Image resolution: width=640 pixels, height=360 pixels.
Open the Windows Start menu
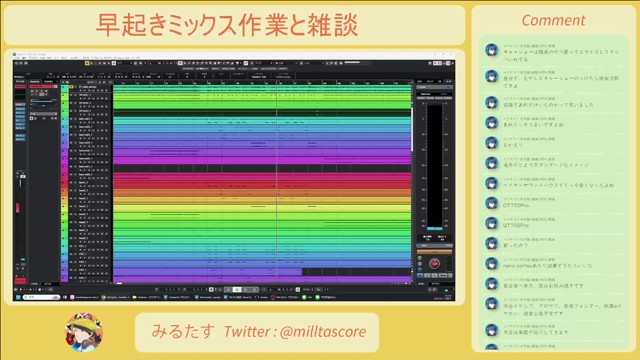(18, 297)
